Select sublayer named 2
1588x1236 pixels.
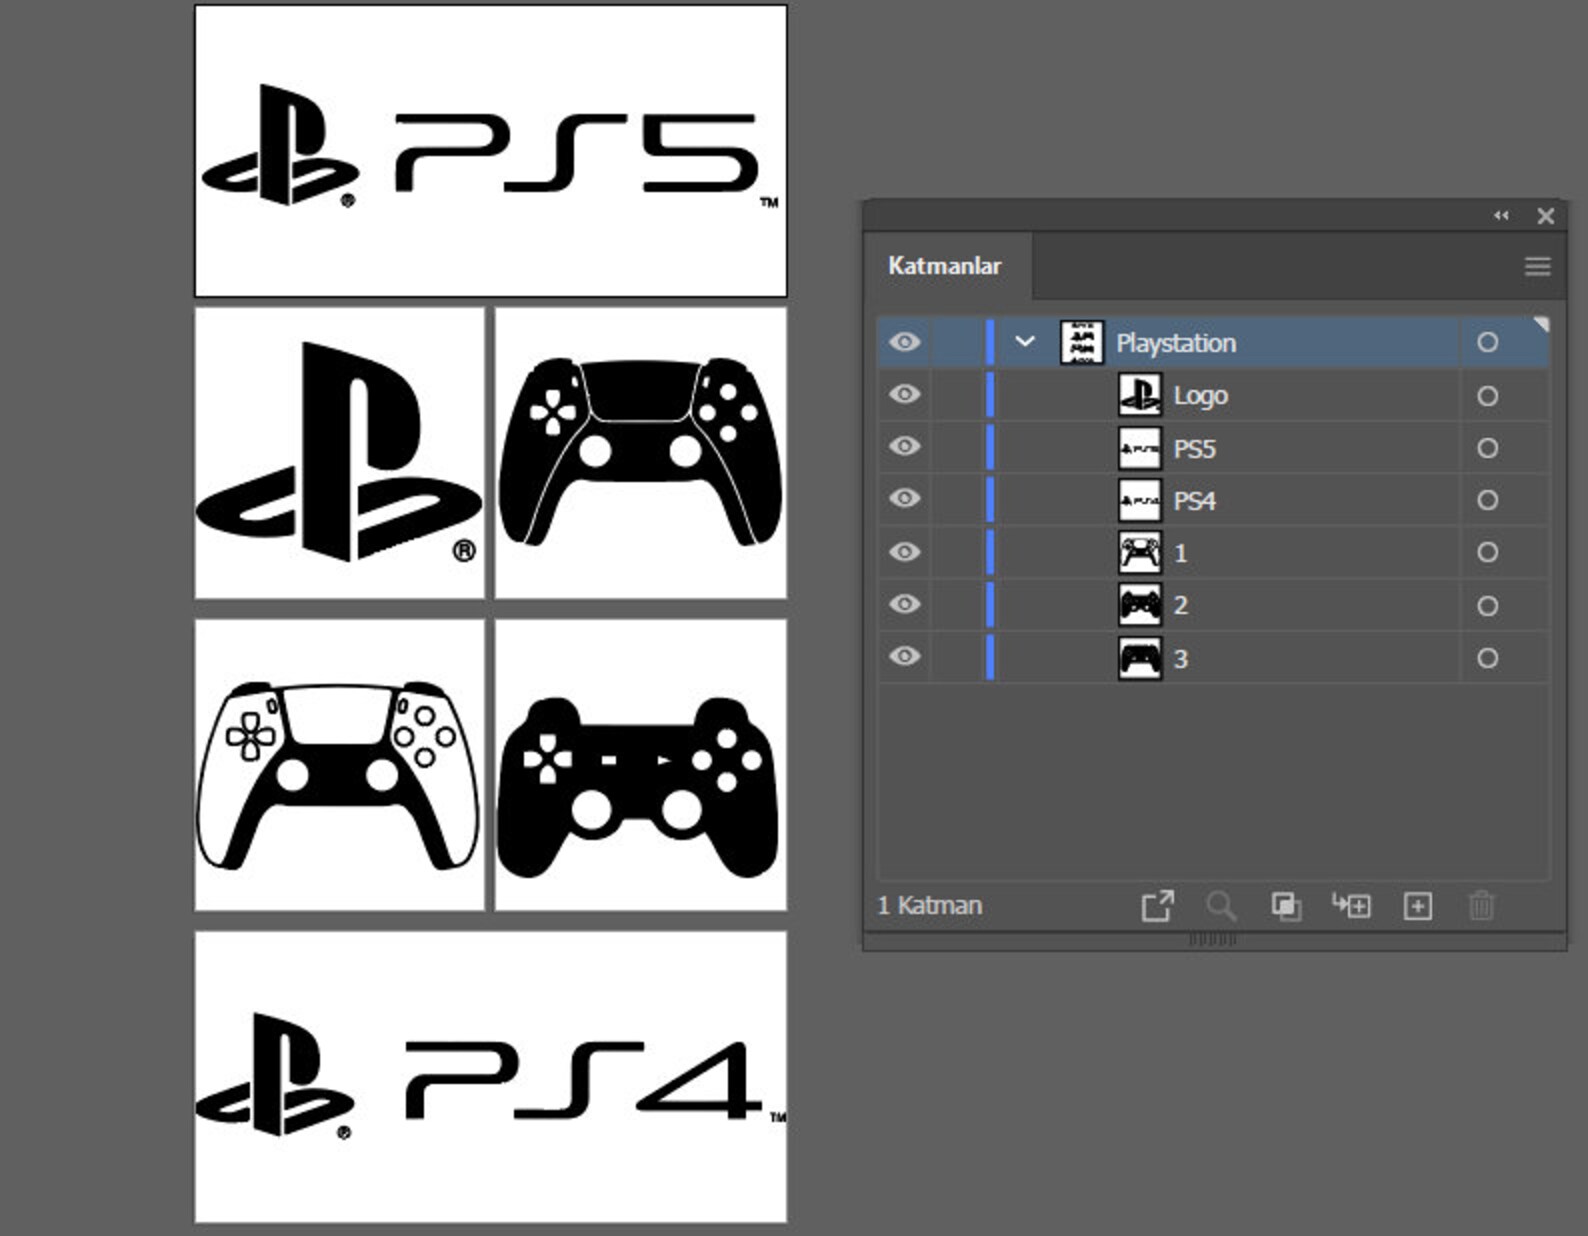coord(1180,605)
